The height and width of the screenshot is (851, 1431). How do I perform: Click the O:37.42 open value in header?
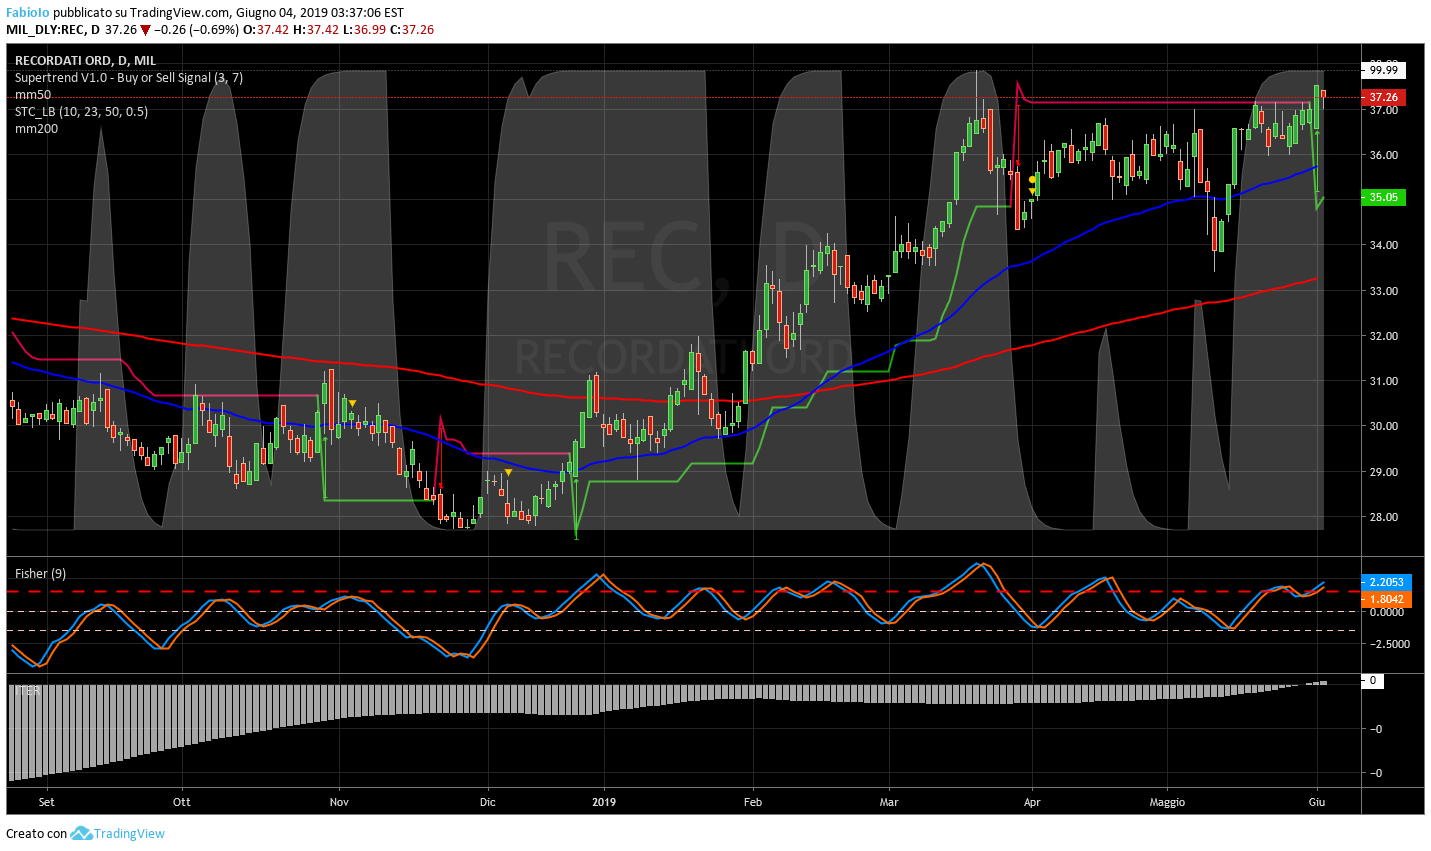(x=266, y=30)
